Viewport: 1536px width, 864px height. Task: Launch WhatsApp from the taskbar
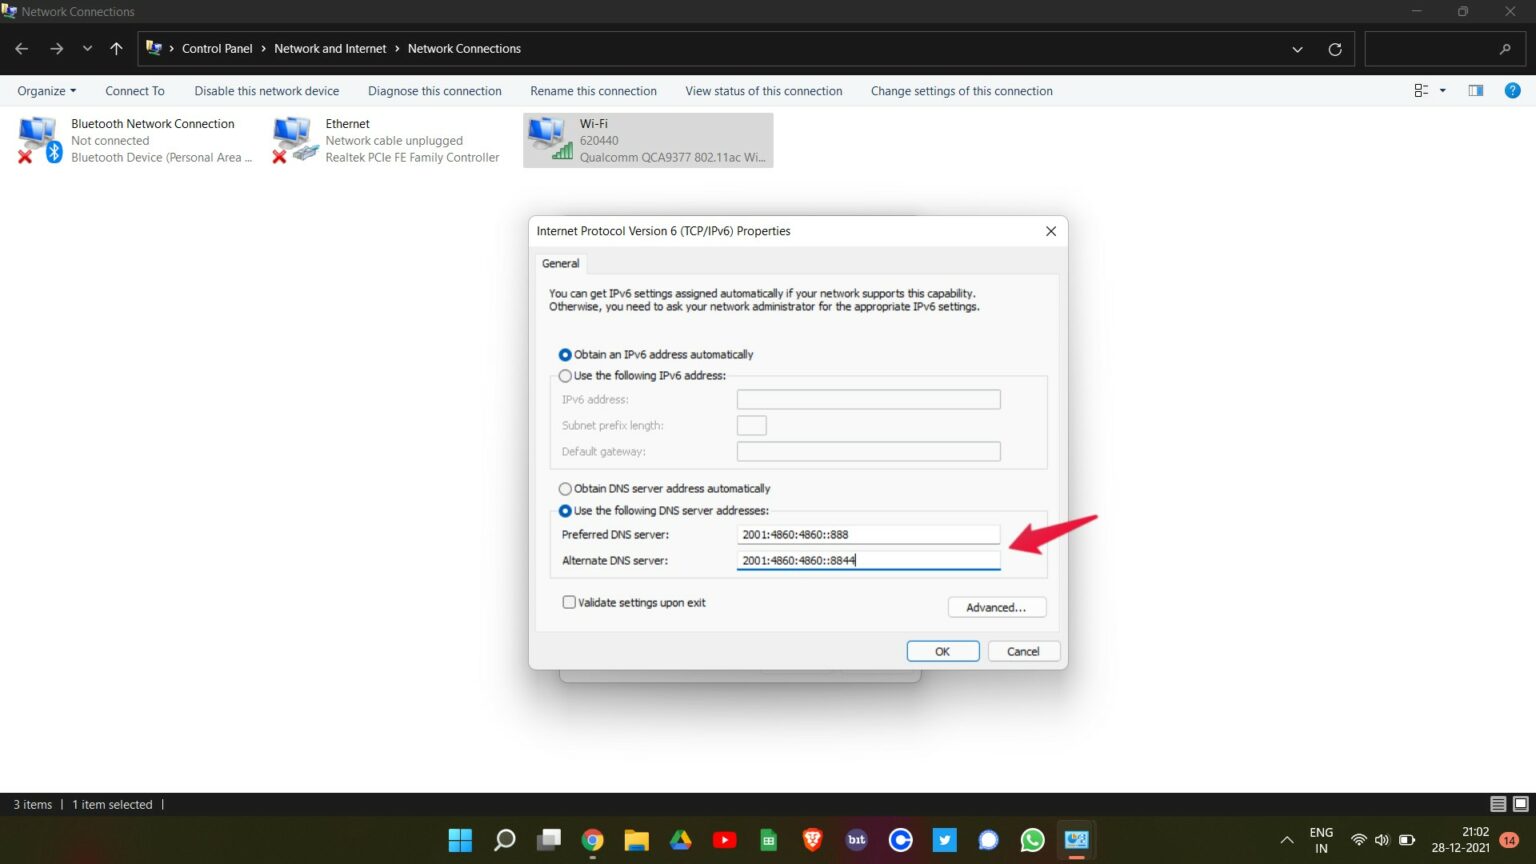pos(1031,840)
